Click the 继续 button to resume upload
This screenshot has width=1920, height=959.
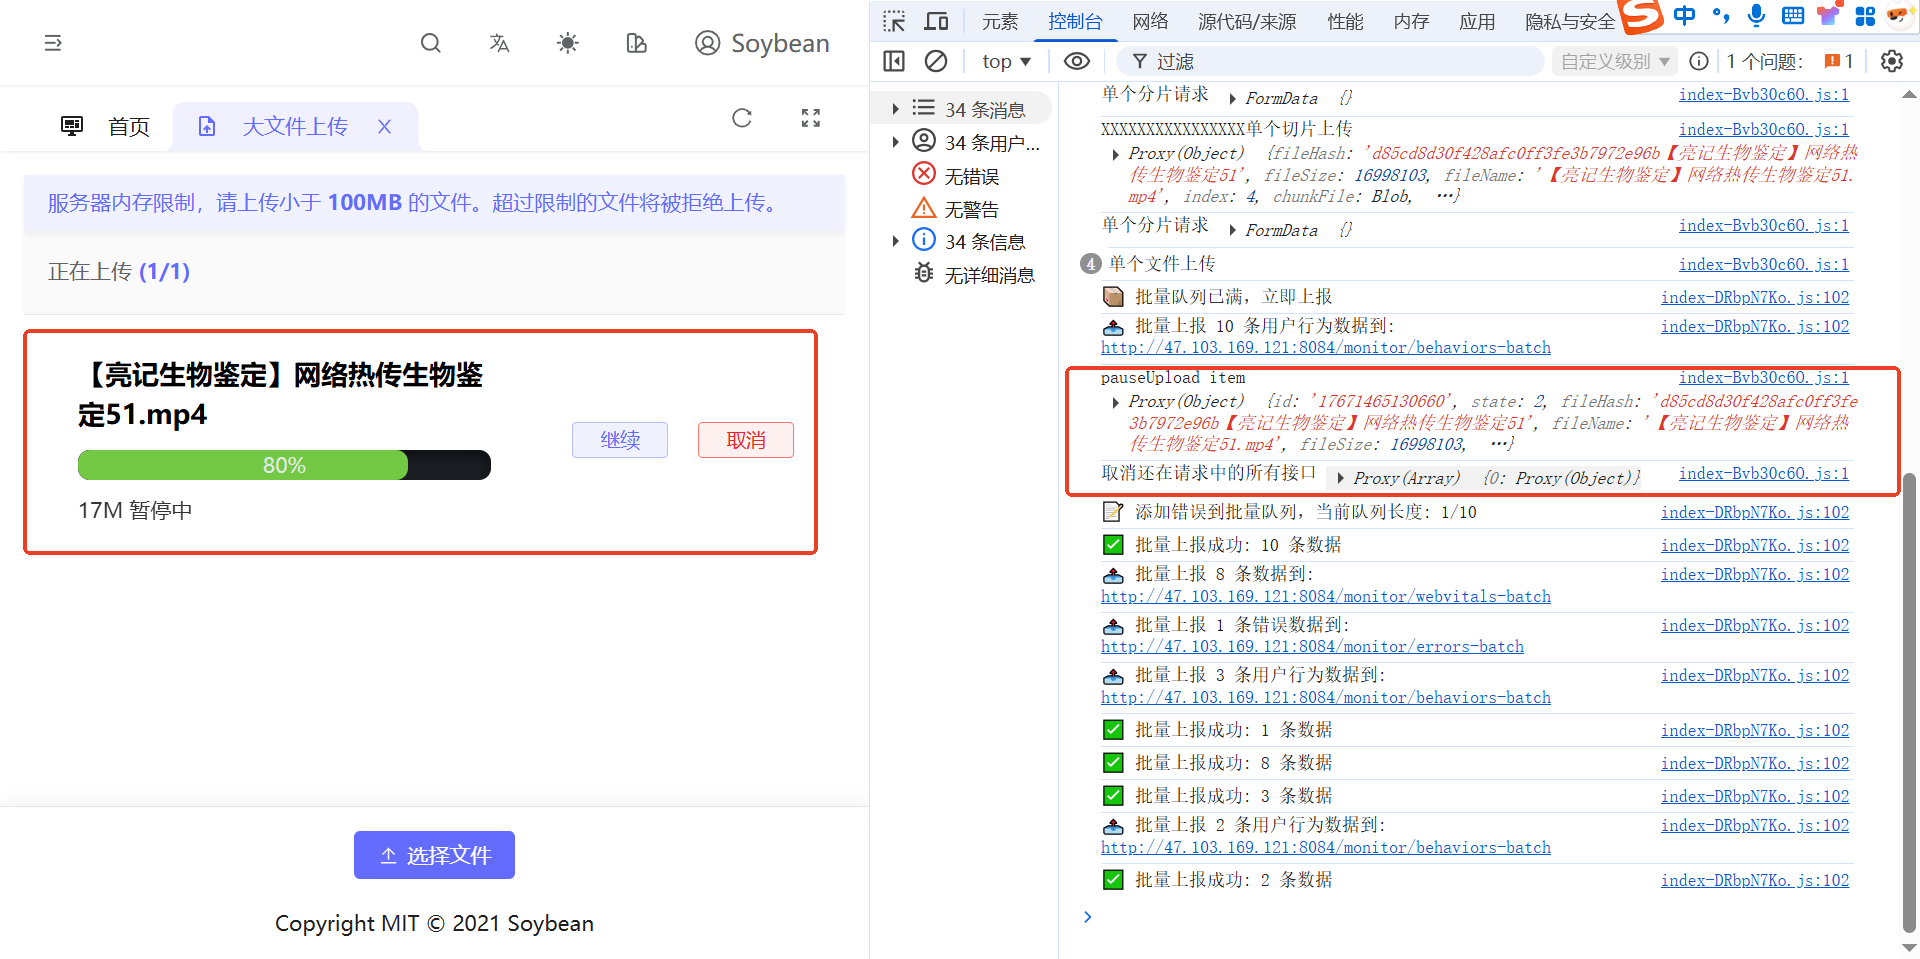click(x=619, y=440)
